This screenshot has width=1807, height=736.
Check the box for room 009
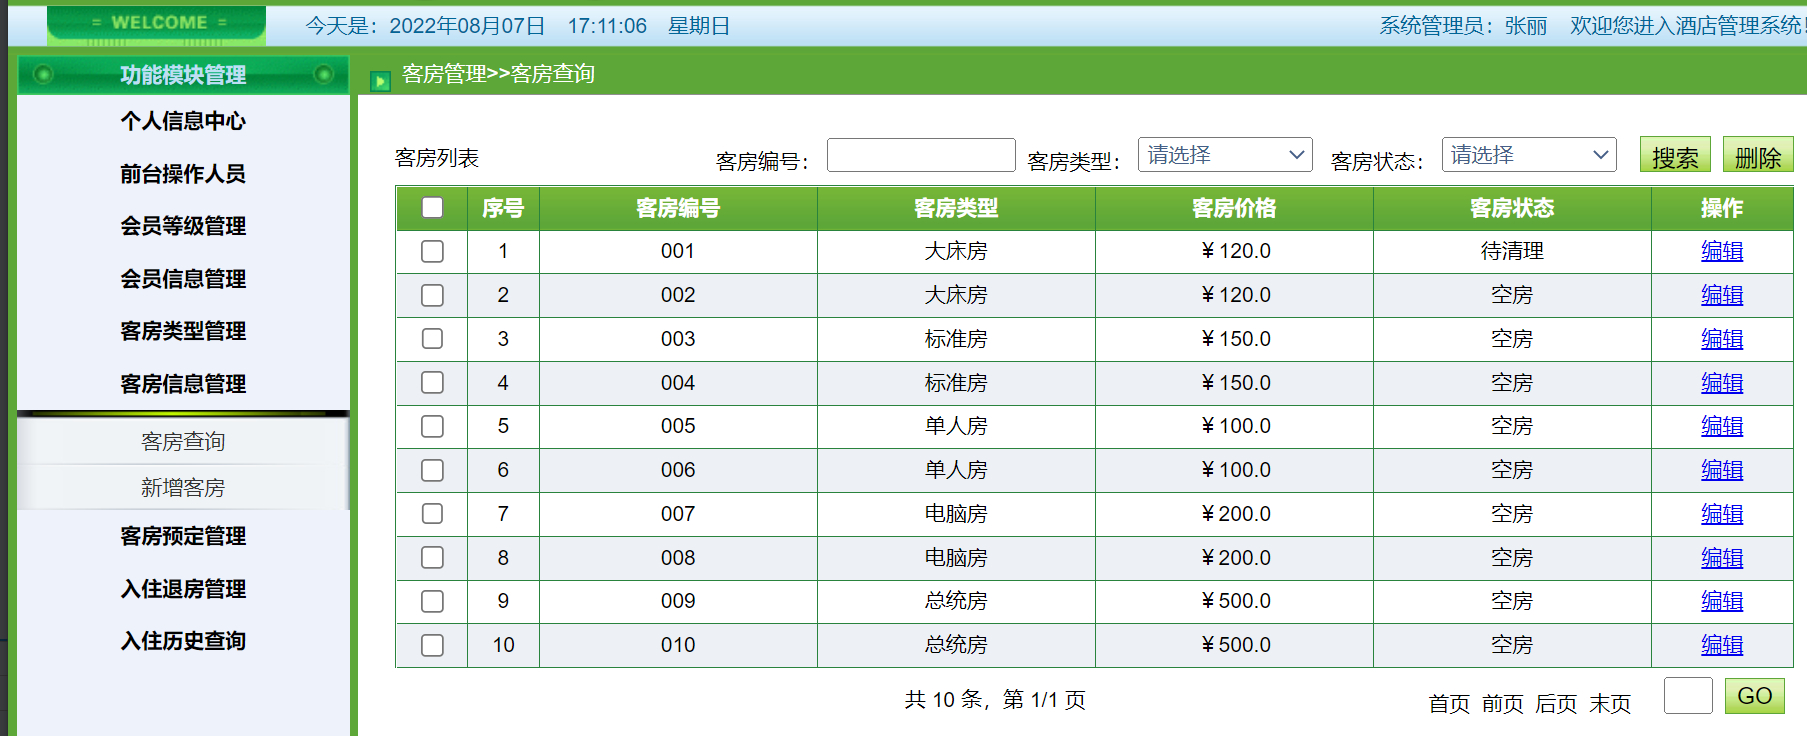point(432,601)
